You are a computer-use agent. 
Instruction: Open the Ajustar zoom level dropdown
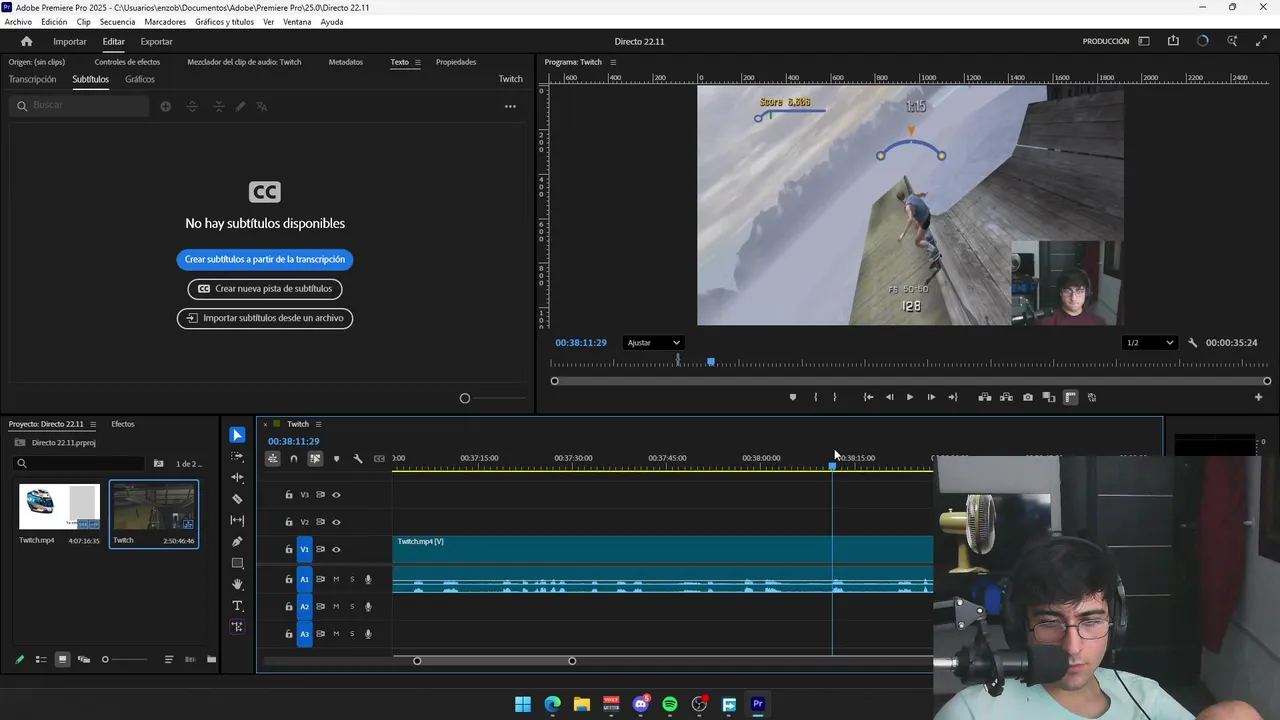click(653, 343)
